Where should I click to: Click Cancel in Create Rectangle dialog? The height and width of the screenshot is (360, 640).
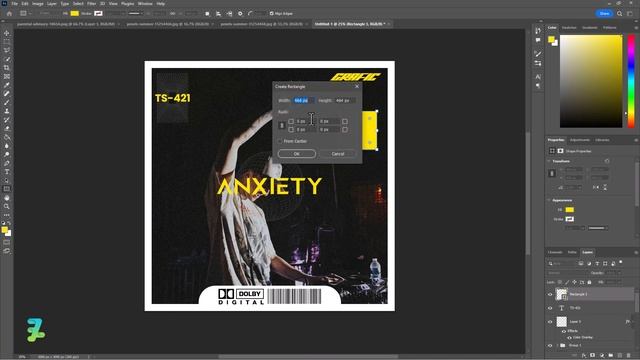pyautogui.click(x=338, y=154)
